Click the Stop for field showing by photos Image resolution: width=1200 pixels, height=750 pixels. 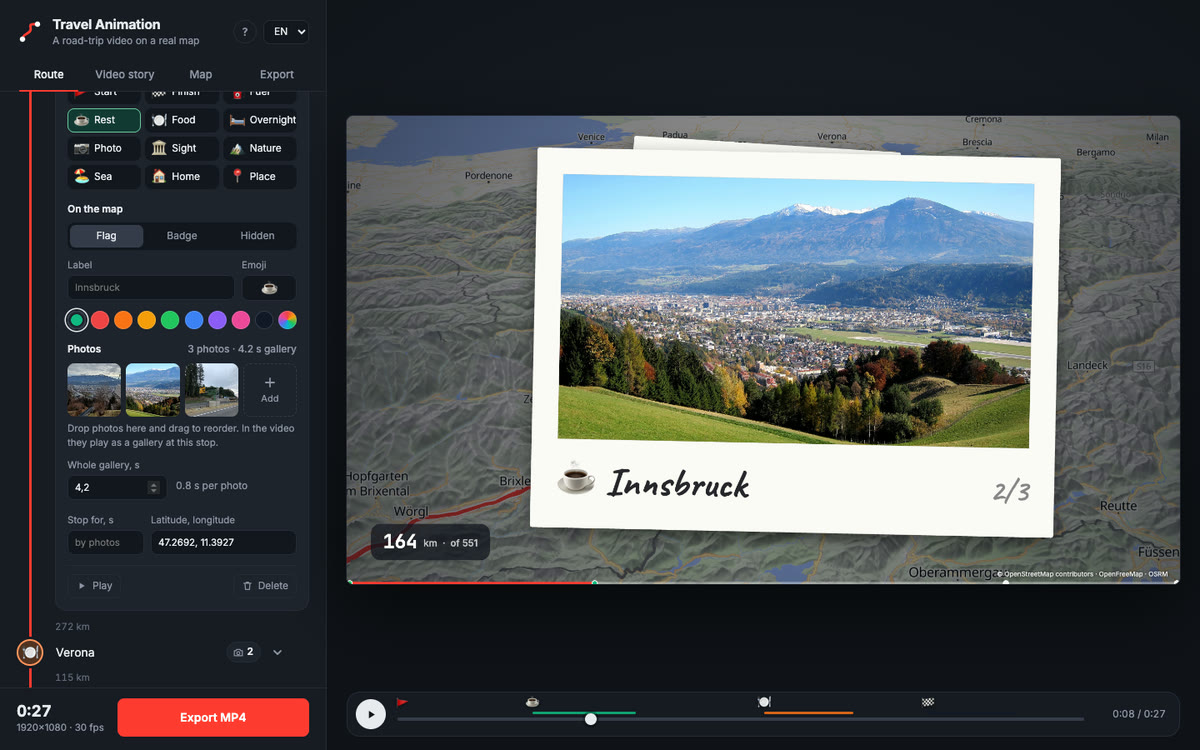click(107, 542)
